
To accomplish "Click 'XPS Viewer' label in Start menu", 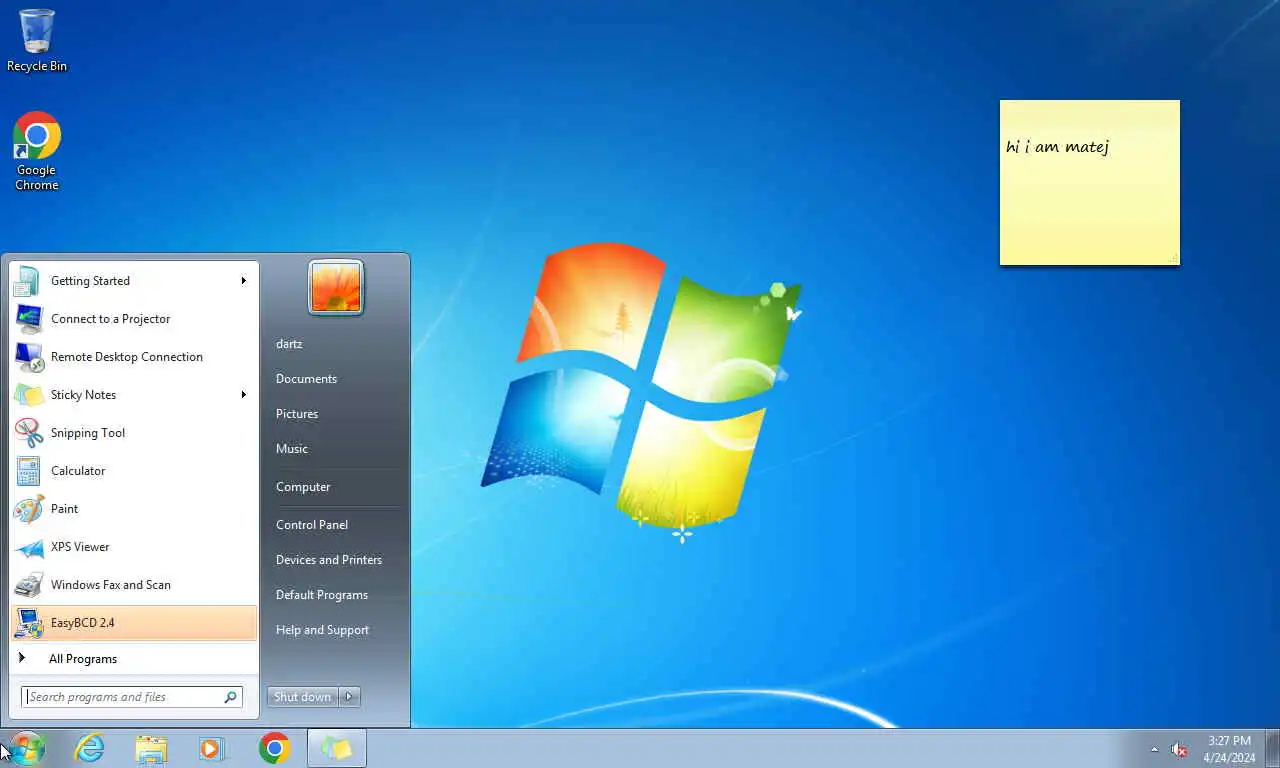I will coord(80,547).
